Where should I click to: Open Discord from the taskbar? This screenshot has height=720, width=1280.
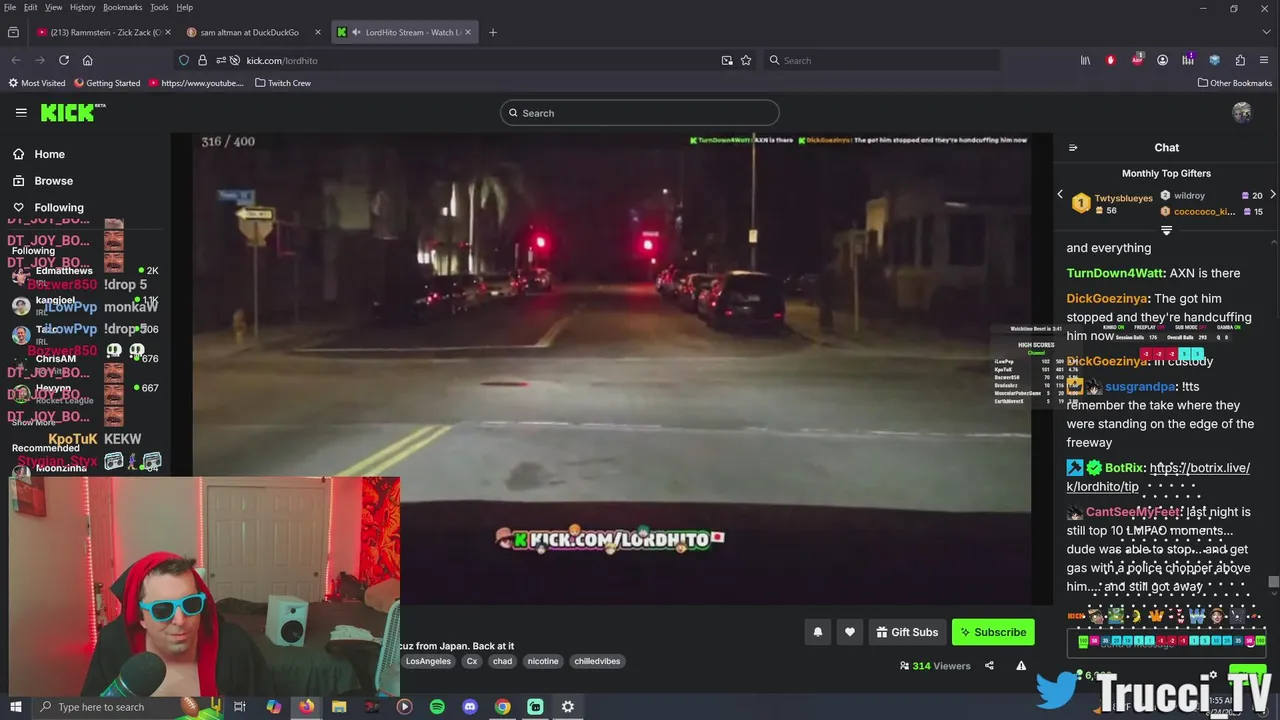(x=470, y=707)
